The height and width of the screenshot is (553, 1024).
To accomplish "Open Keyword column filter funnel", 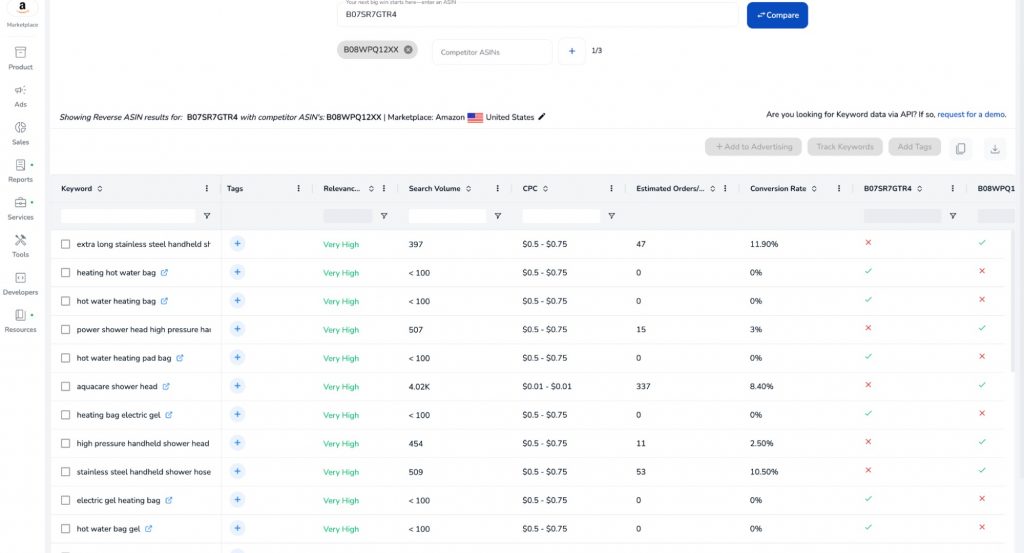I will (207, 215).
